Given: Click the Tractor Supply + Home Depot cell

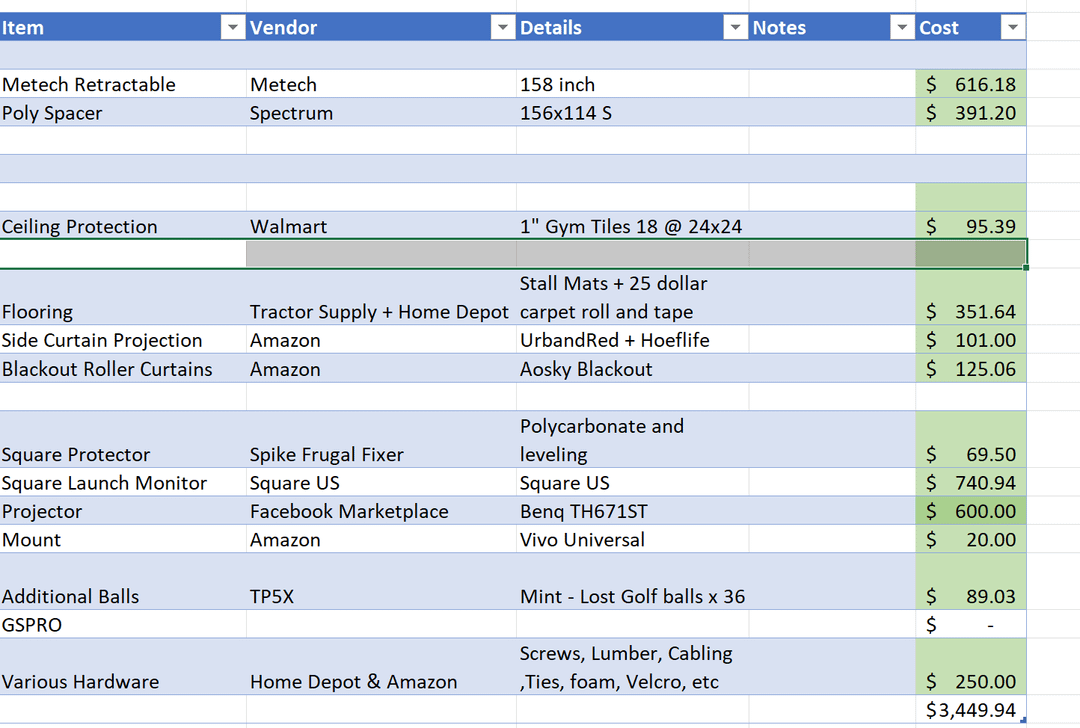Looking at the screenshot, I should pos(380,312).
